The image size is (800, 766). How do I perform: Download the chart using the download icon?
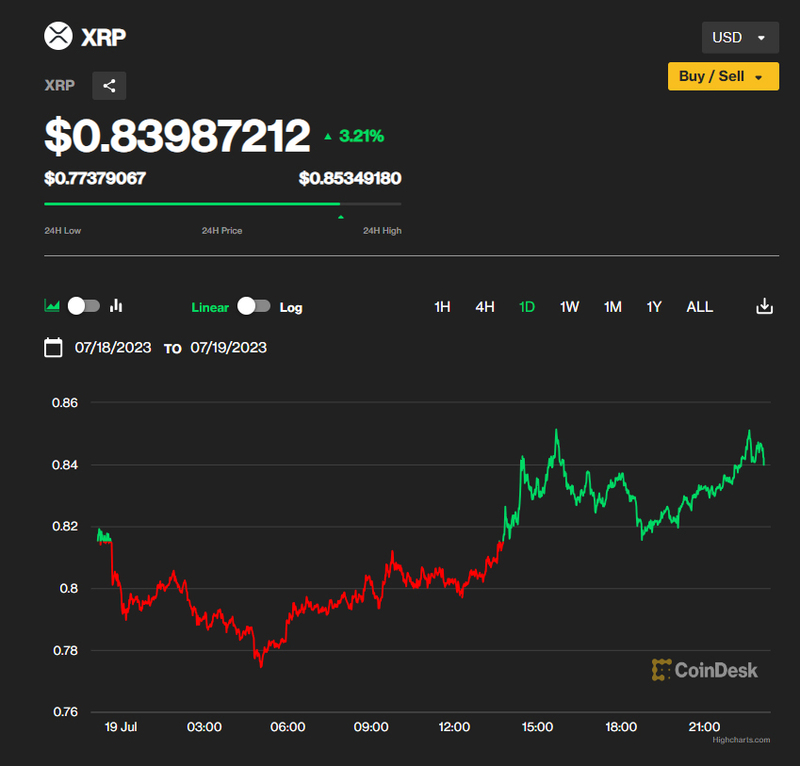764,307
